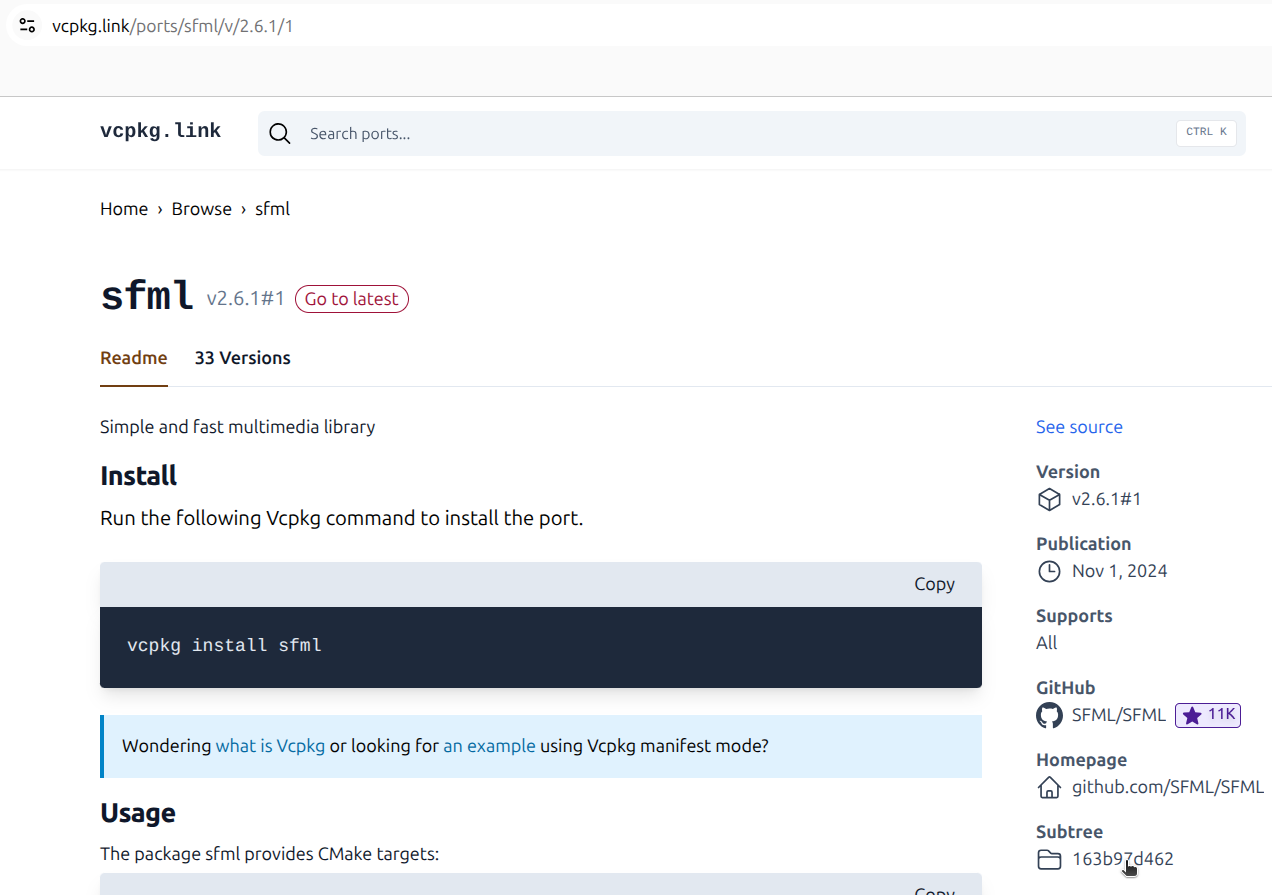Click the v2.6.1#1 text under Version
The width and height of the screenshot is (1272, 895).
1106,499
